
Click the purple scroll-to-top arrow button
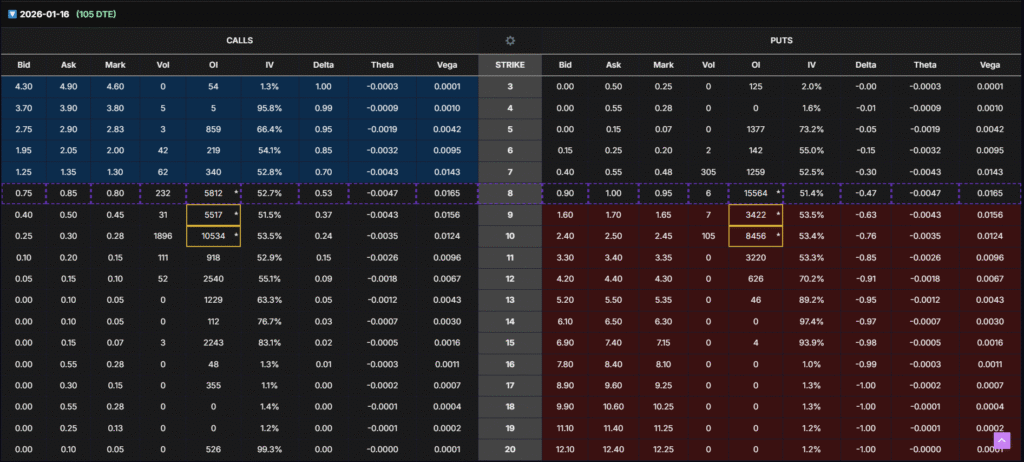click(x=1001, y=440)
